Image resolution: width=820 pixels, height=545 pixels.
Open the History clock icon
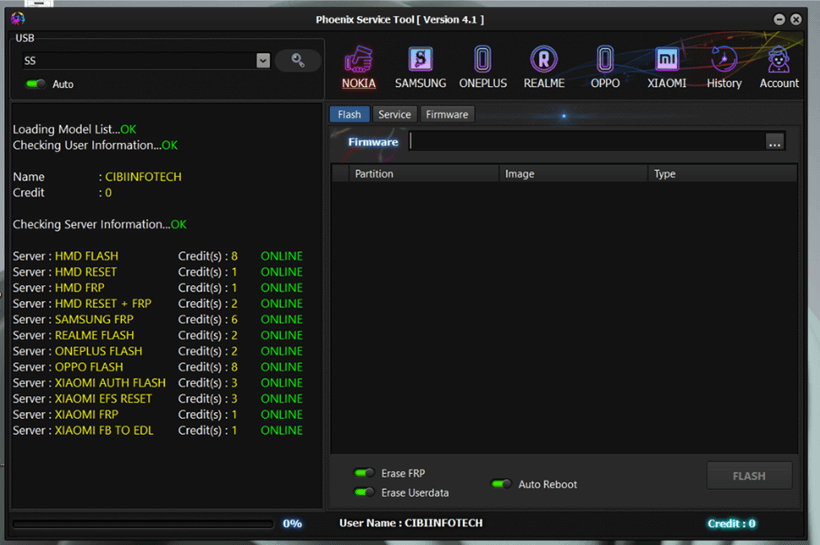click(x=723, y=61)
